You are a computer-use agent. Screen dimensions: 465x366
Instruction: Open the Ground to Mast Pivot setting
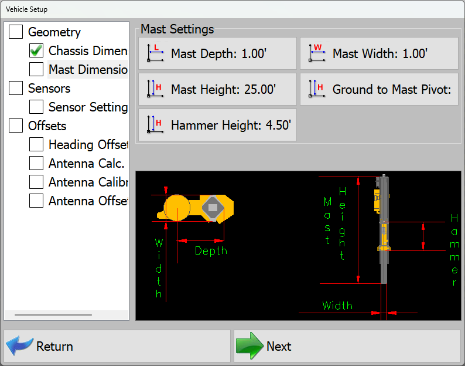pyautogui.click(x=379, y=89)
